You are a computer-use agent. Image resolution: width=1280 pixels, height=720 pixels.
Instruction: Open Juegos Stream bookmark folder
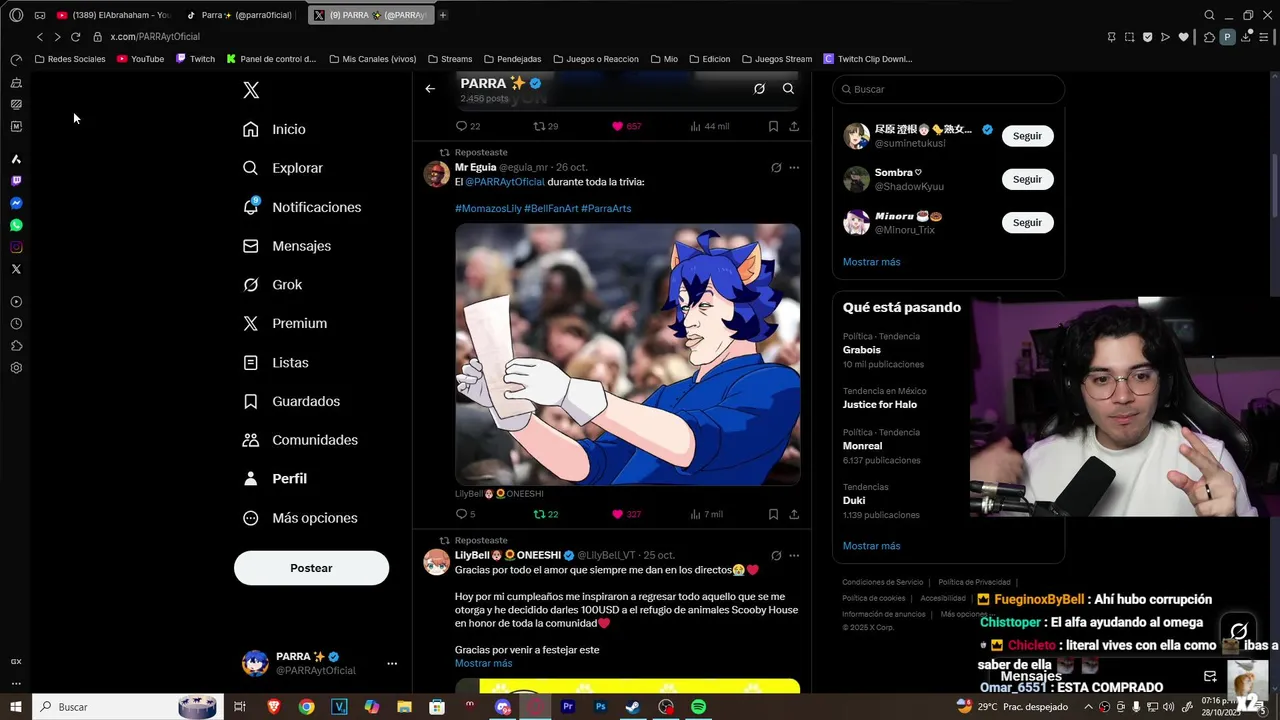click(776, 59)
